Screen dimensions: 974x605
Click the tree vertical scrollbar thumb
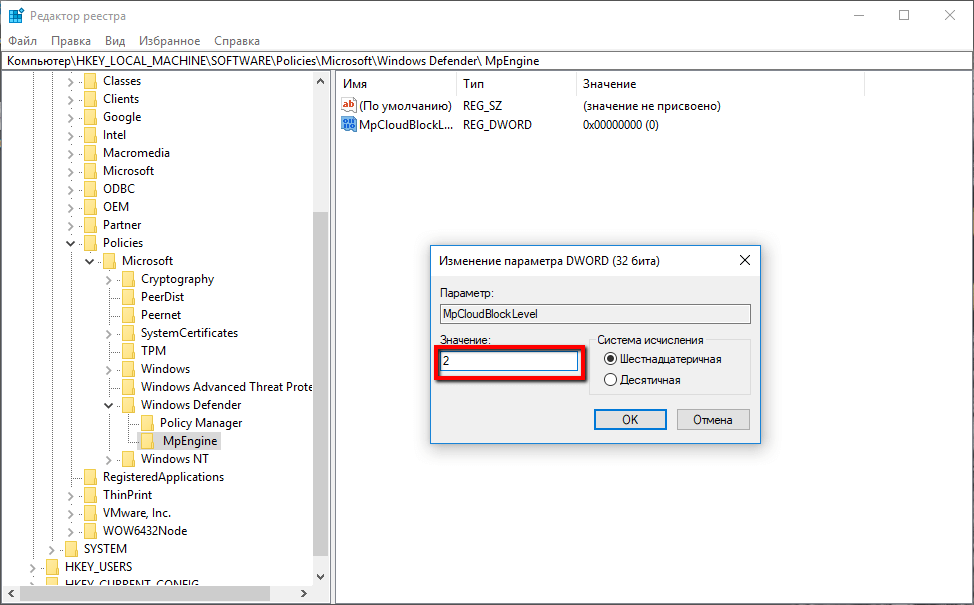tap(320, 383)
